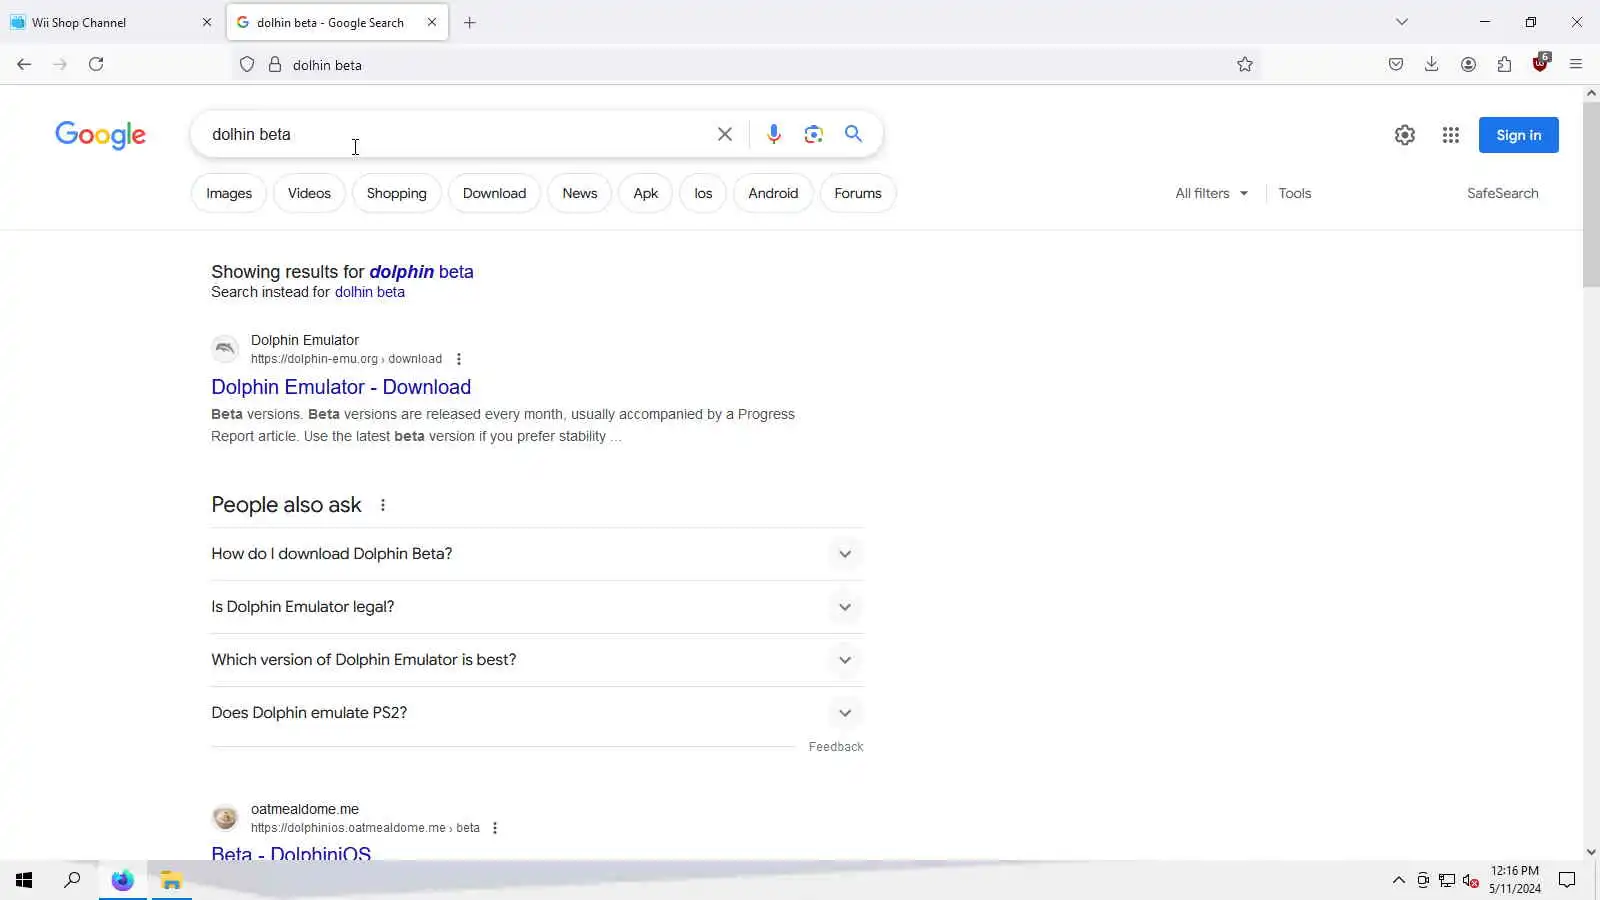Click the Google logo
Screen dimensions: 1600x900
coord(100,135)
